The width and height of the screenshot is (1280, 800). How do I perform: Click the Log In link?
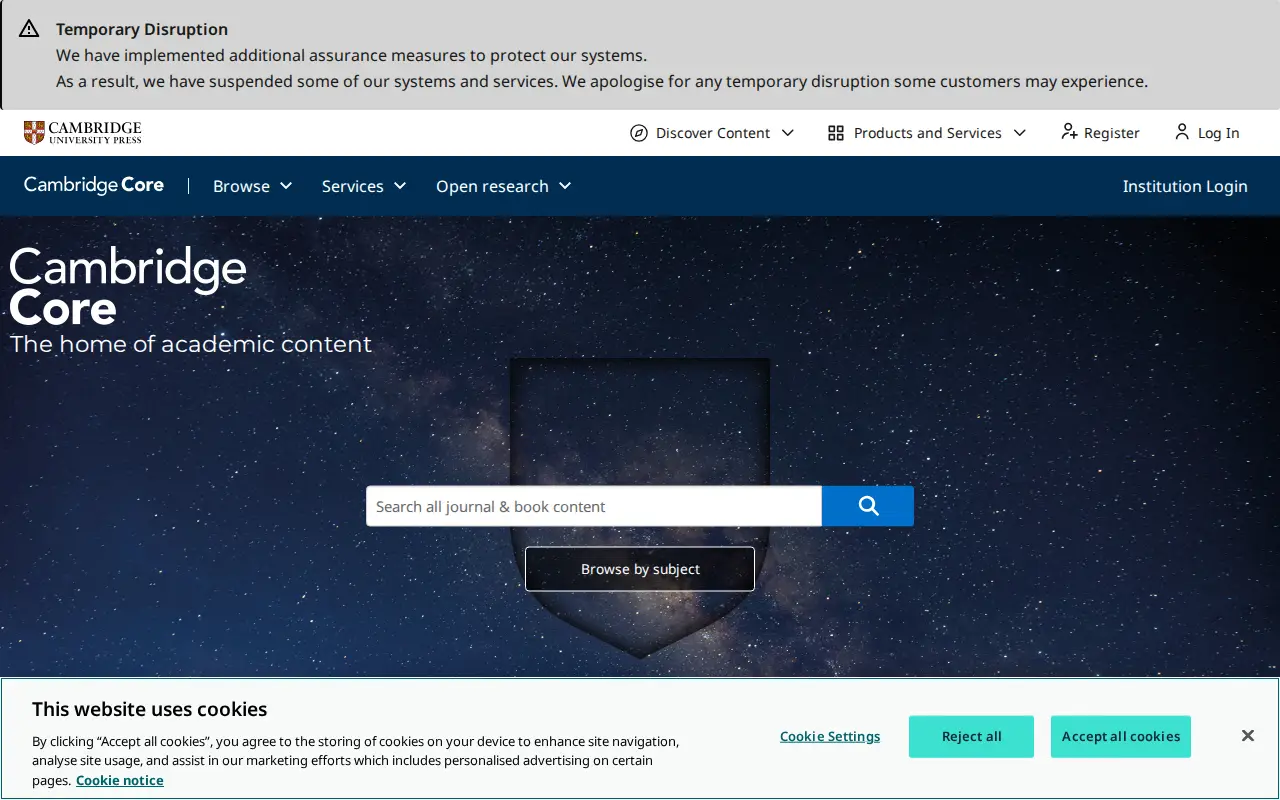1207,133
